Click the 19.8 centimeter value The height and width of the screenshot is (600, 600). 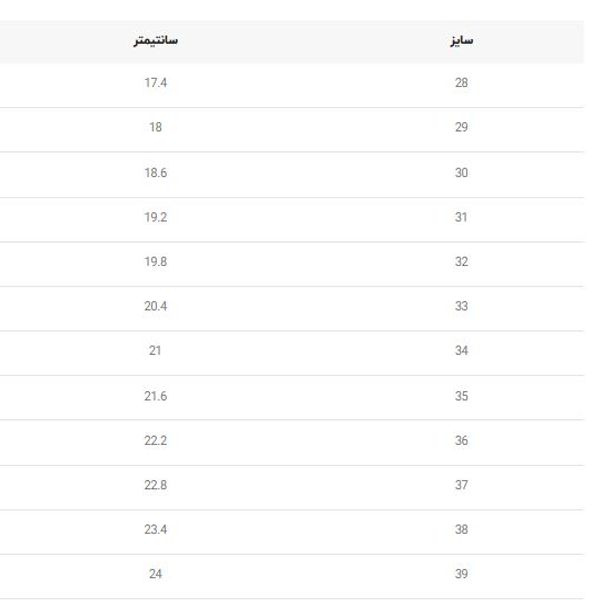(x=155, y=262)
